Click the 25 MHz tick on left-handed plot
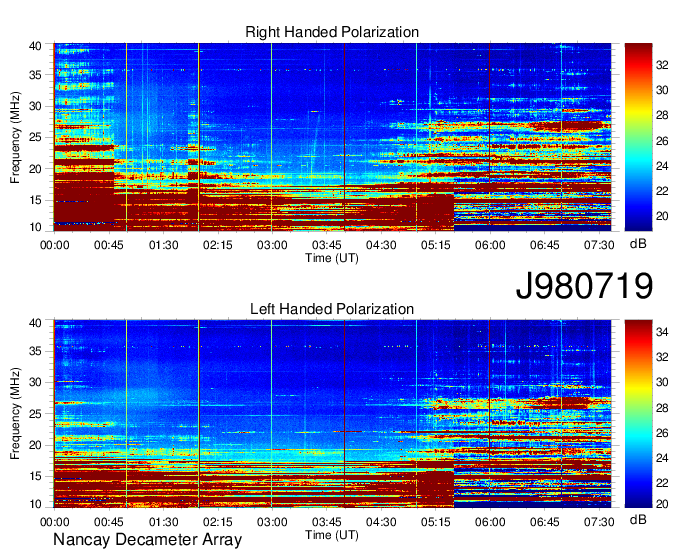 [35, 414]
